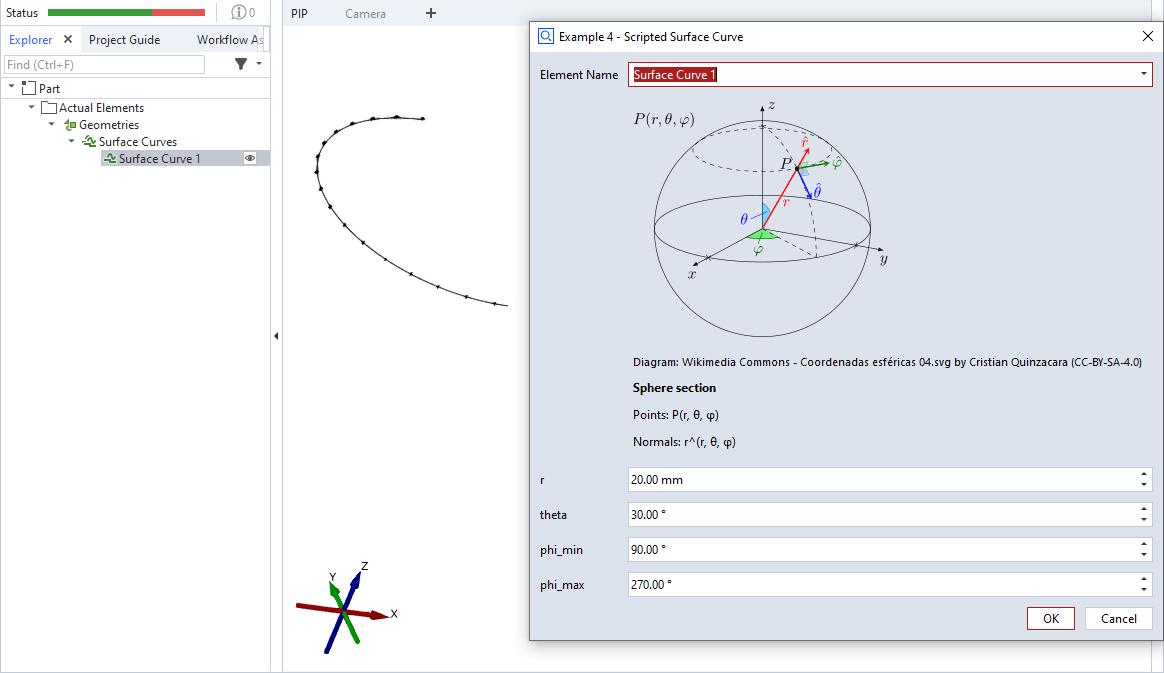
Task: Open the filter dropdown arrow
Action: 259,64
